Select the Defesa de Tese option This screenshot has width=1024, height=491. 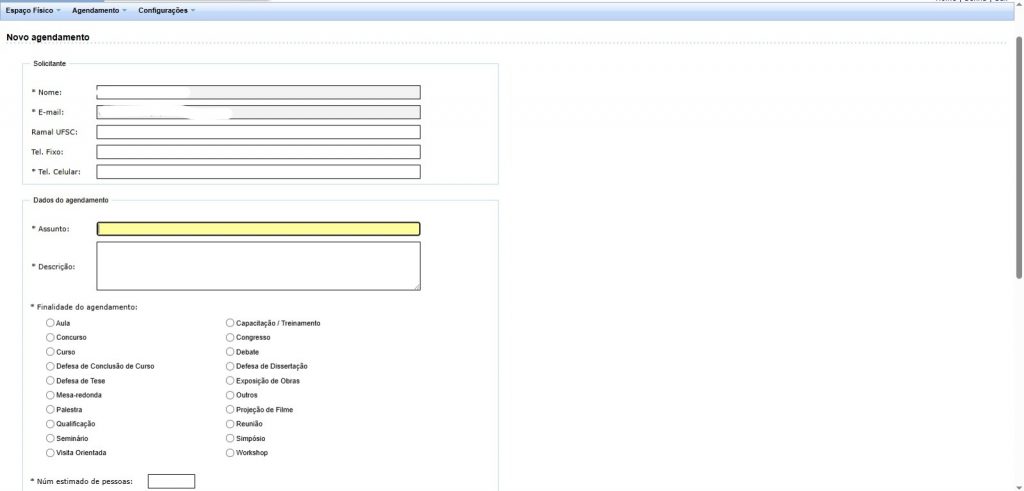click(x=51, y=381)
